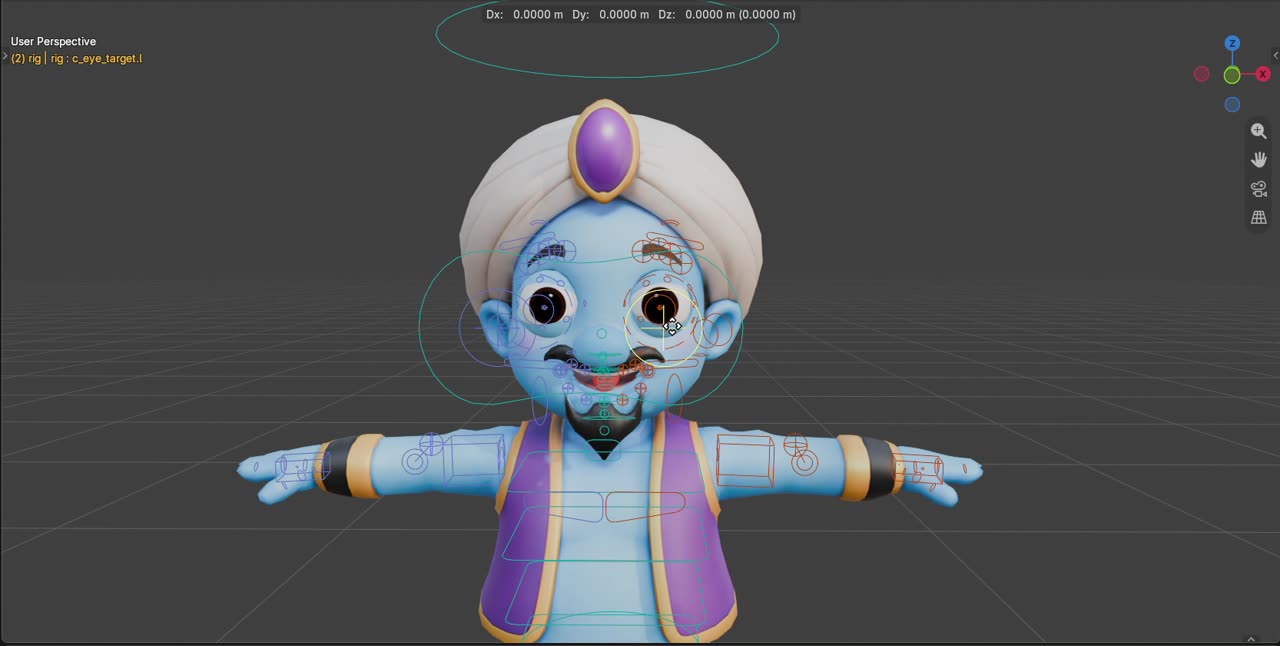Expand the sidebar via top-right arrow
1280x646 pixels.
(1275, 56)
